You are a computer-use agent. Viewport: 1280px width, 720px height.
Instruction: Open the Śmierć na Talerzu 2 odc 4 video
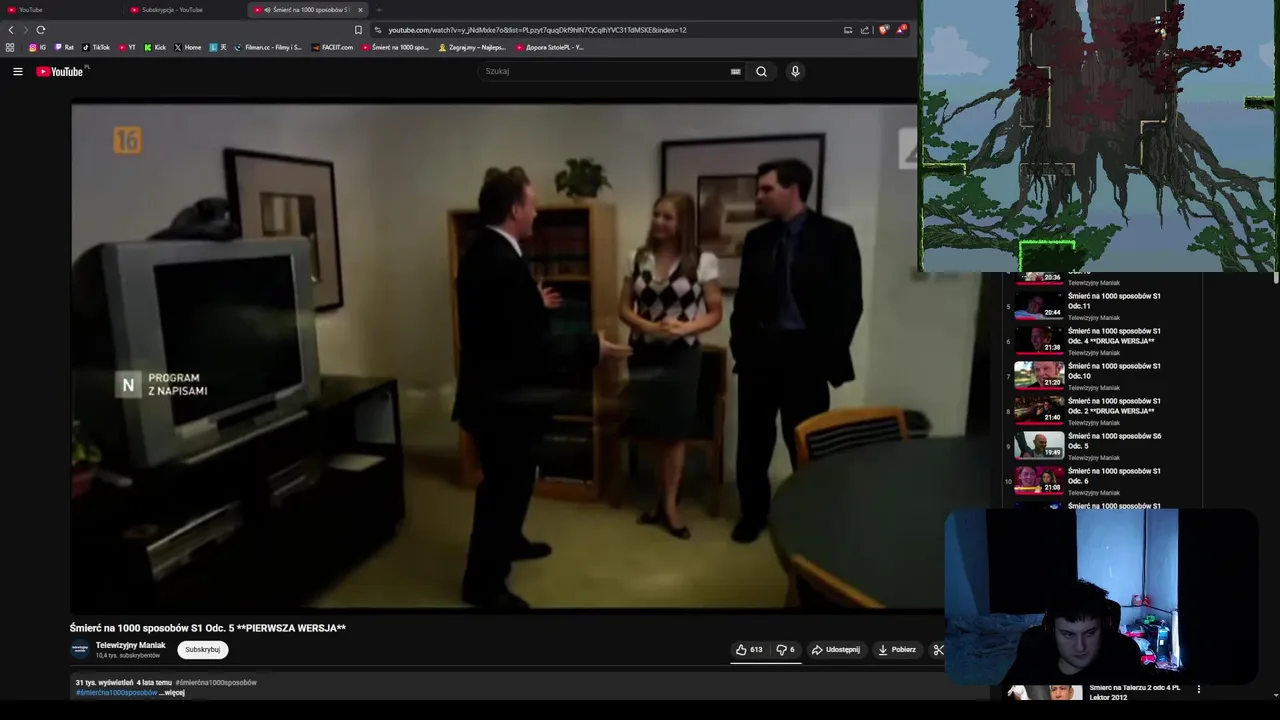[1134, 692]
